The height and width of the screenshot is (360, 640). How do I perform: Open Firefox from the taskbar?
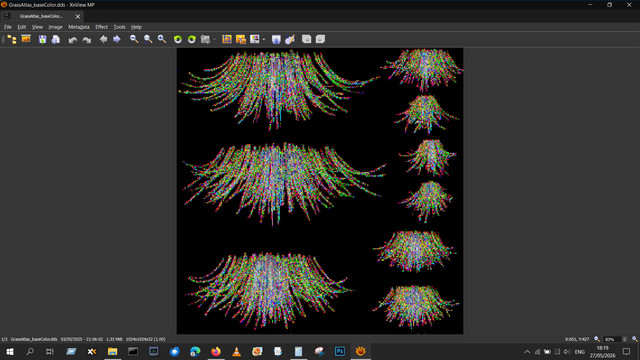(x=216, y=351)
